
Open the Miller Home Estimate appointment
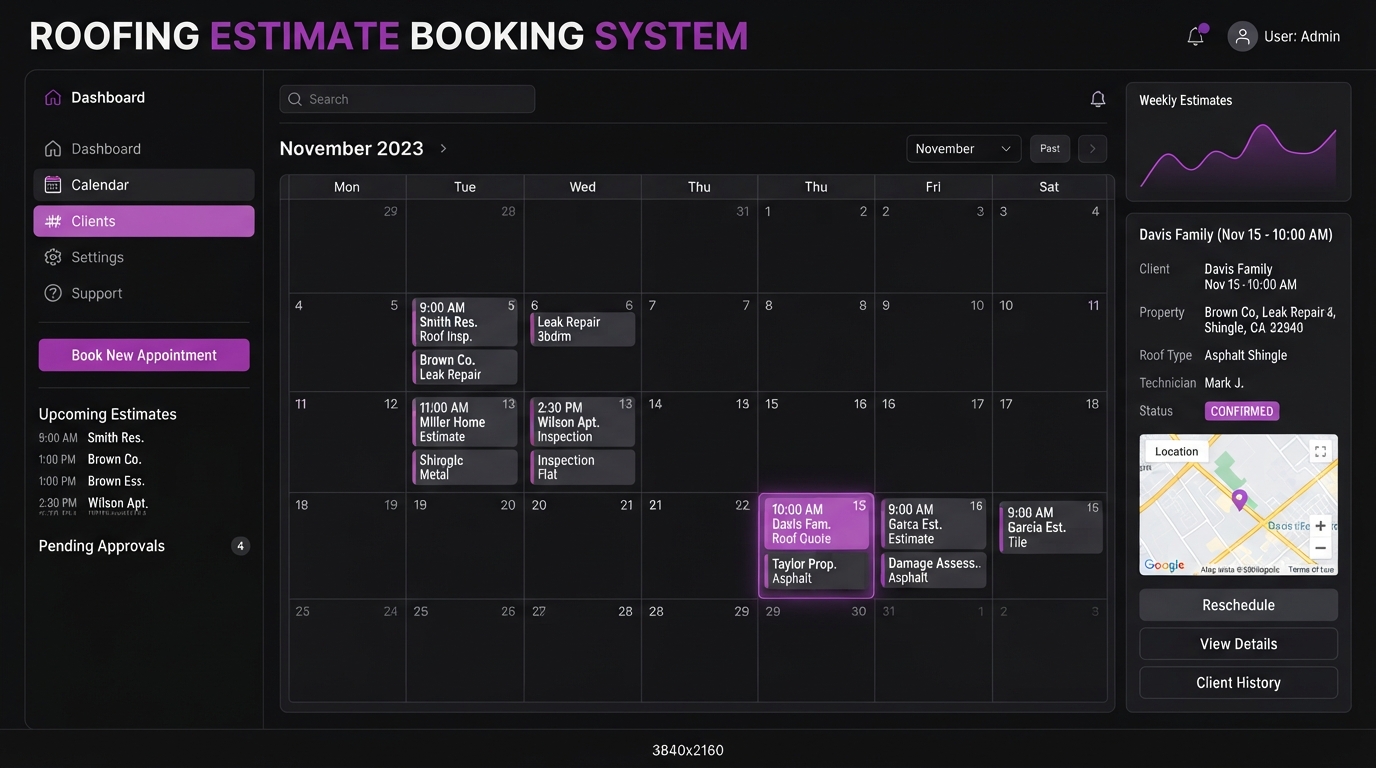point(465,422)
